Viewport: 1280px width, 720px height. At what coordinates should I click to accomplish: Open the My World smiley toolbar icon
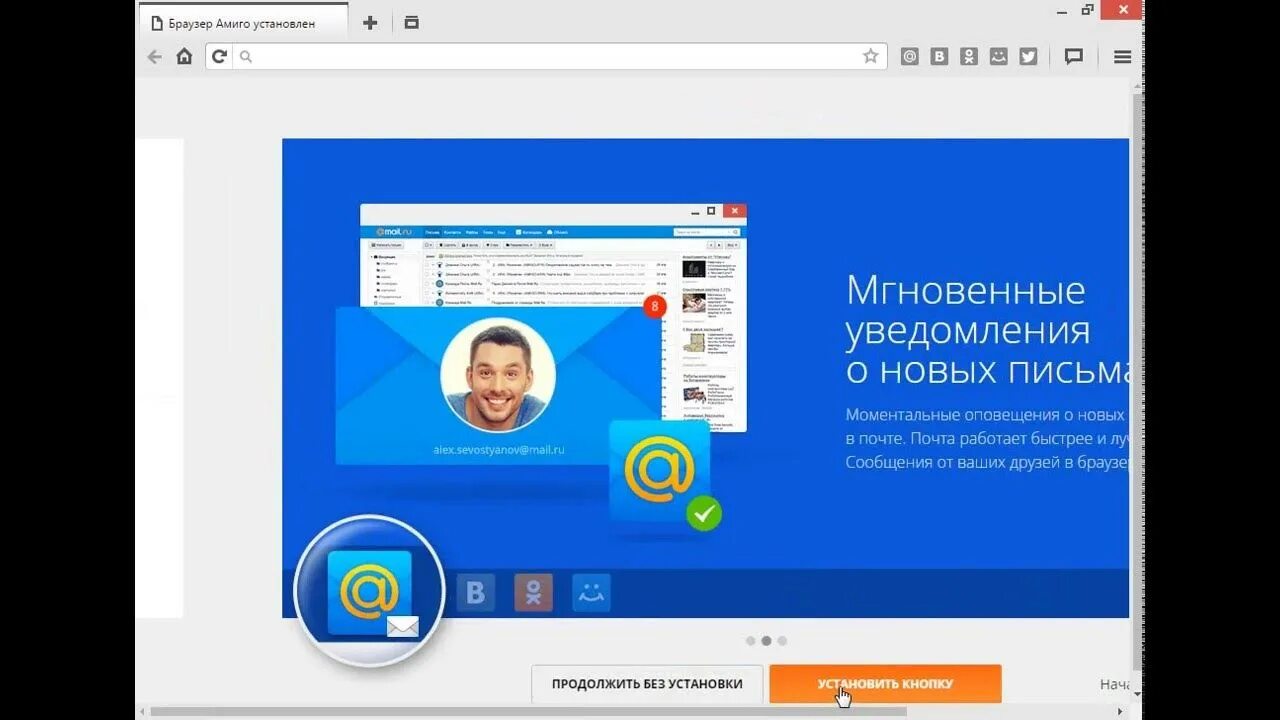(998, 57)
